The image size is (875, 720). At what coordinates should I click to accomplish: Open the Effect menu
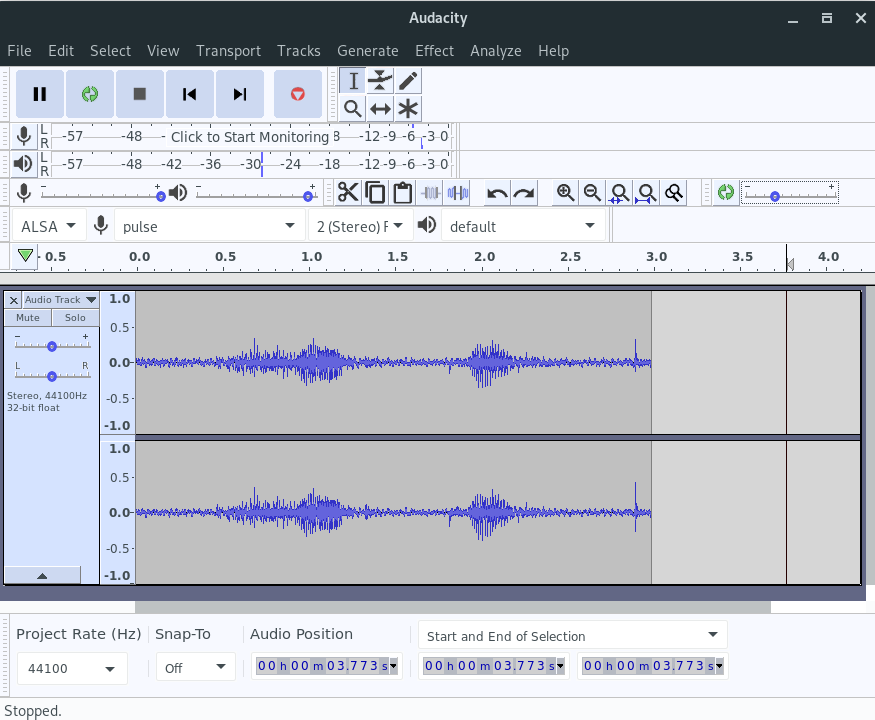click(x=434, y=51)
